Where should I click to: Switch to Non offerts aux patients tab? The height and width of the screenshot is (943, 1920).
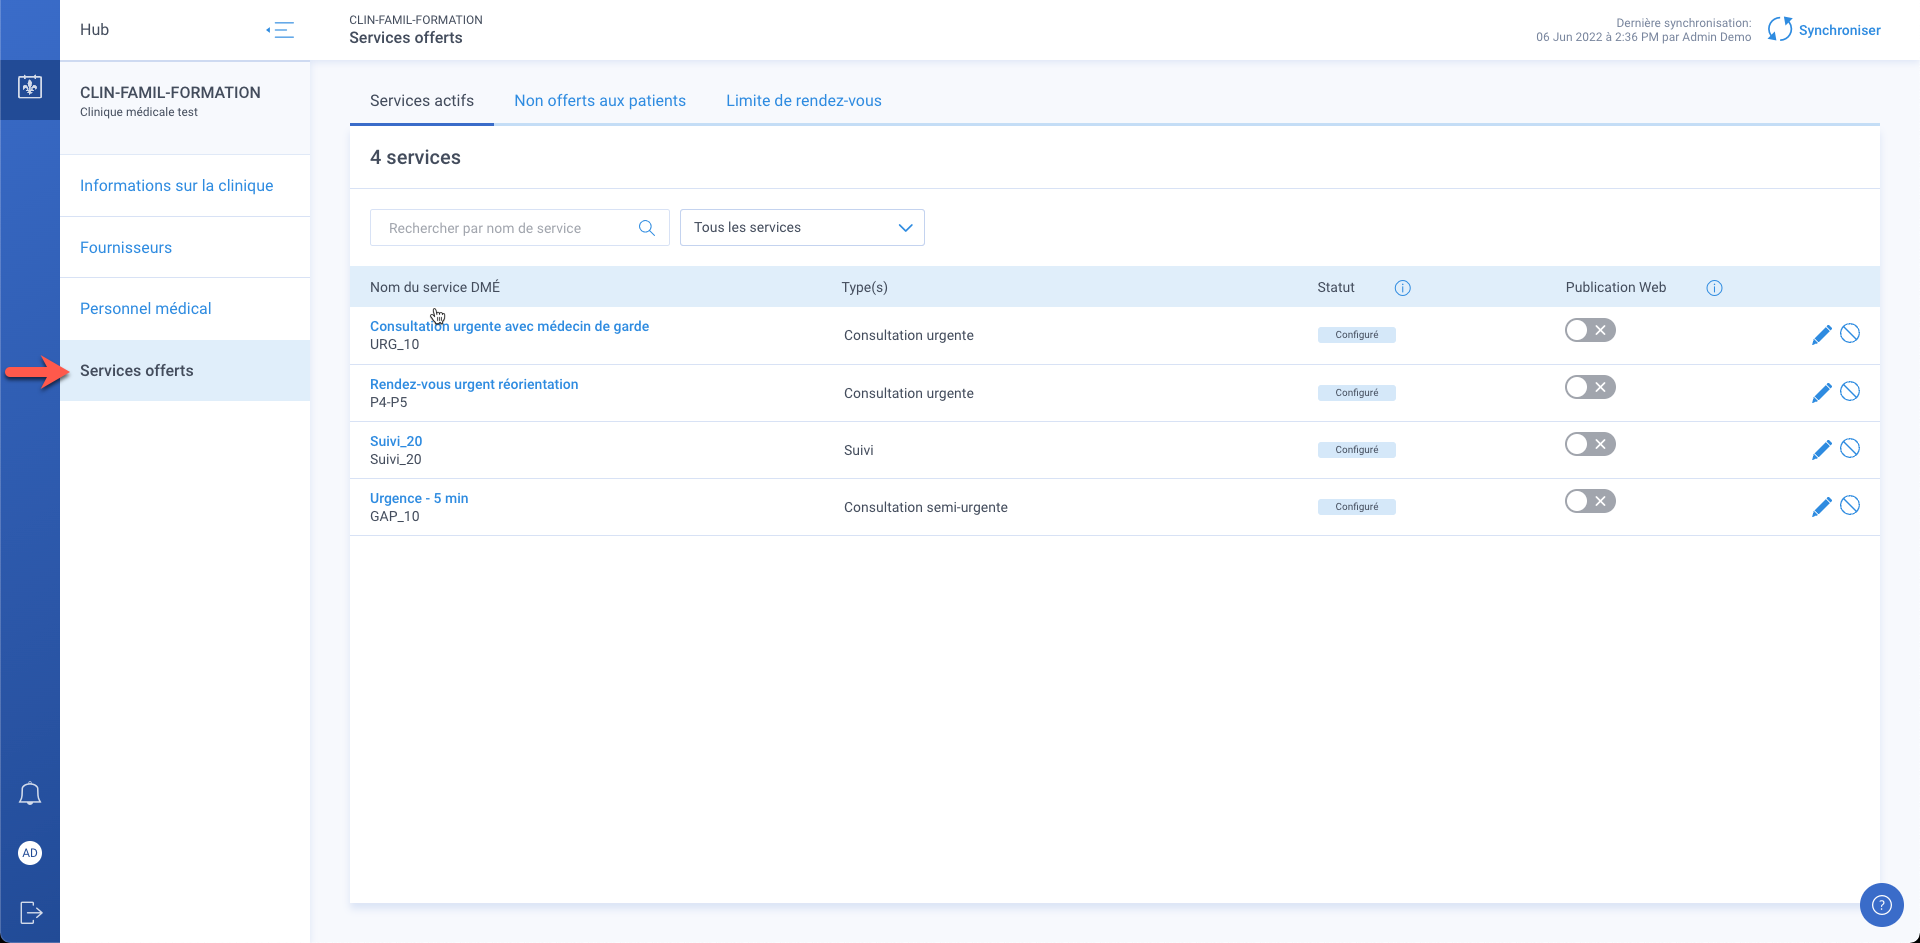(x=600, y=101)
